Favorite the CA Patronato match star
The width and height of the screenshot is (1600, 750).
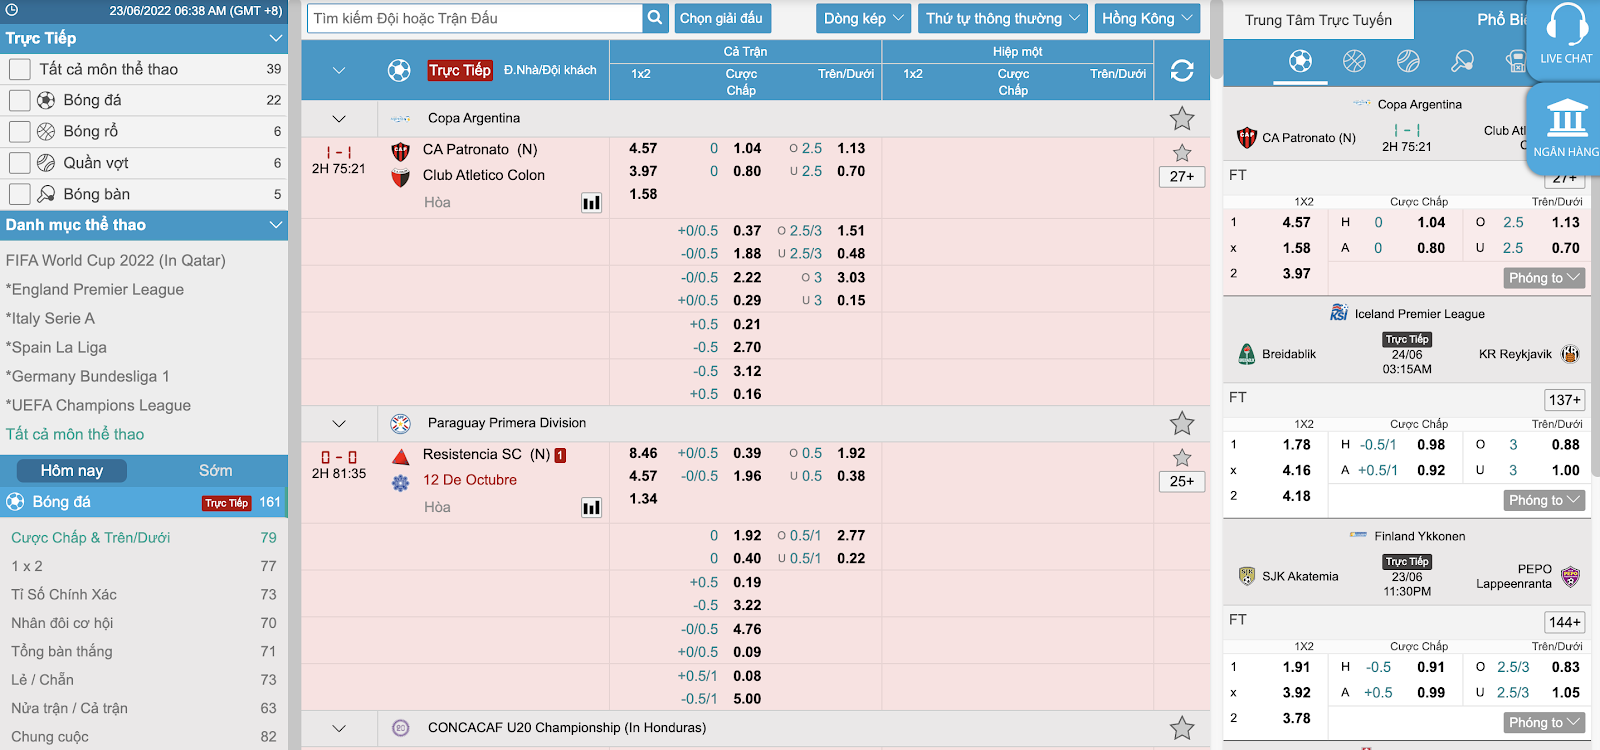tap(1182, 153)
